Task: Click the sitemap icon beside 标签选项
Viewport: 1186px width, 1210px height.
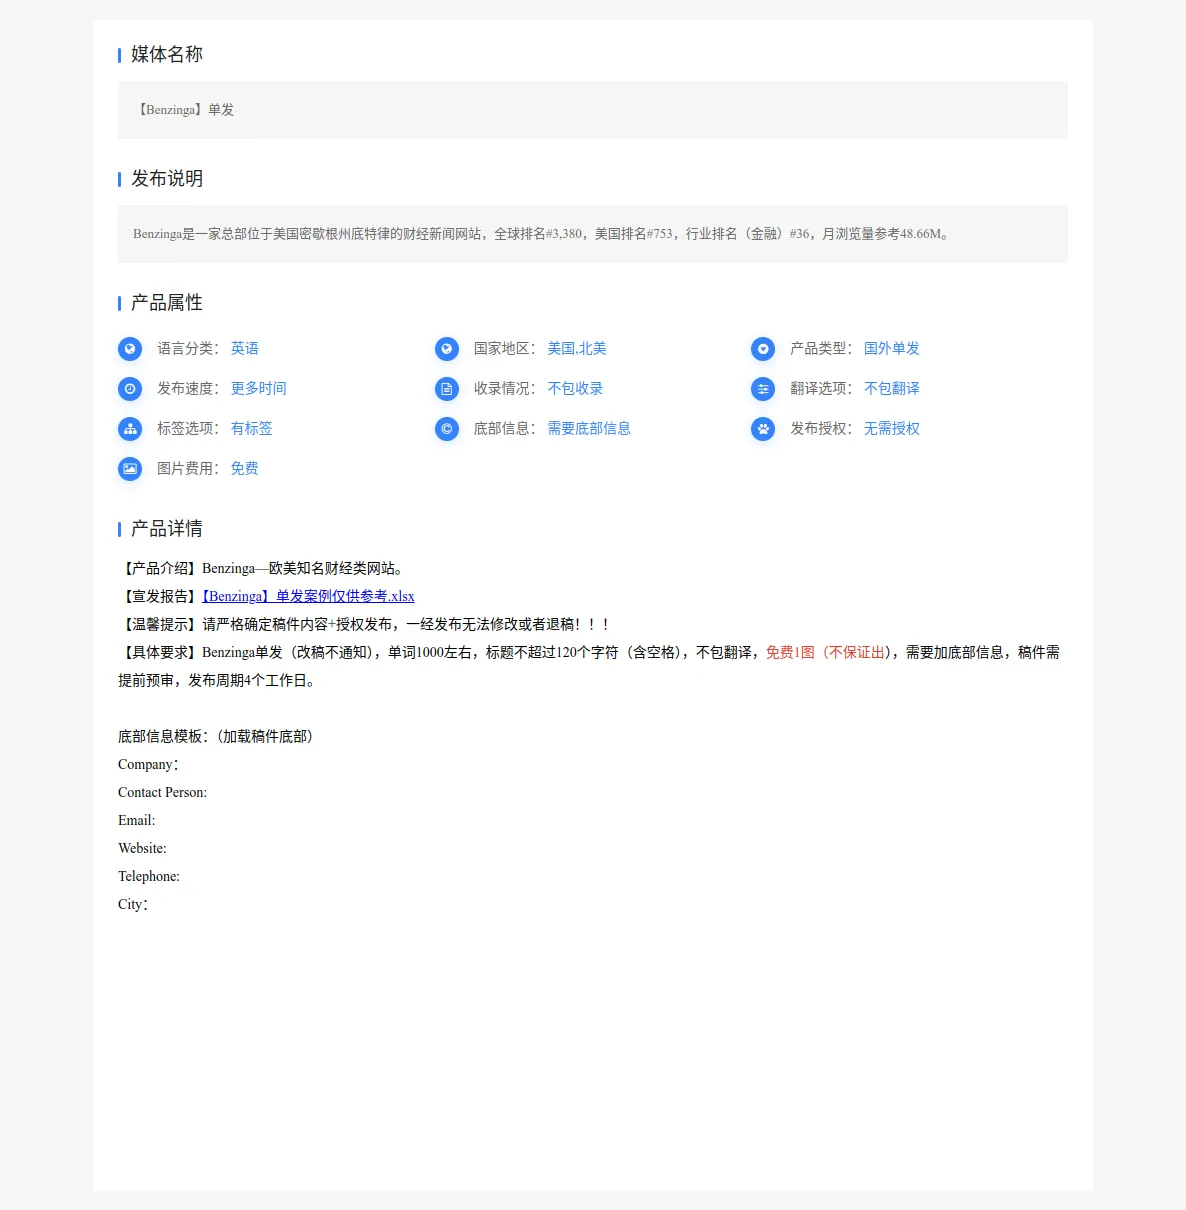Action: (x=130, y=429)
